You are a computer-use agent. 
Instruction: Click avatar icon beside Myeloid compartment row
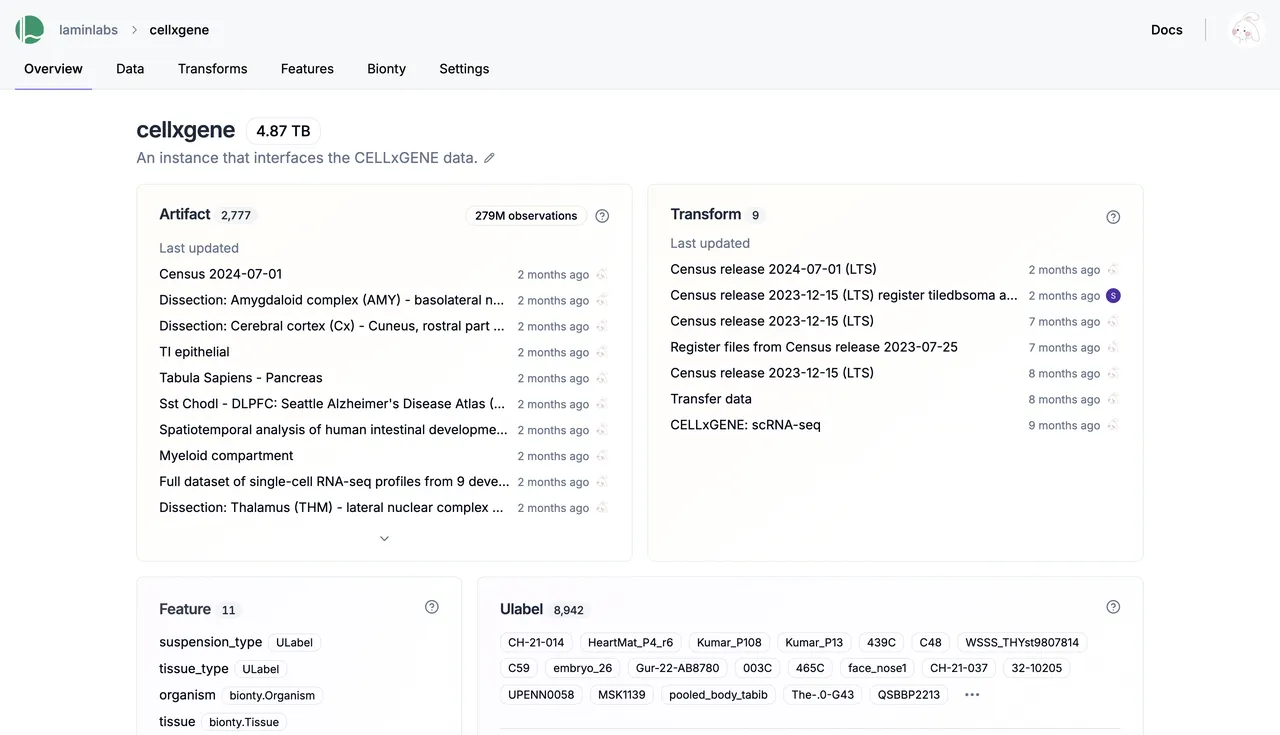(x=602, y=456)
